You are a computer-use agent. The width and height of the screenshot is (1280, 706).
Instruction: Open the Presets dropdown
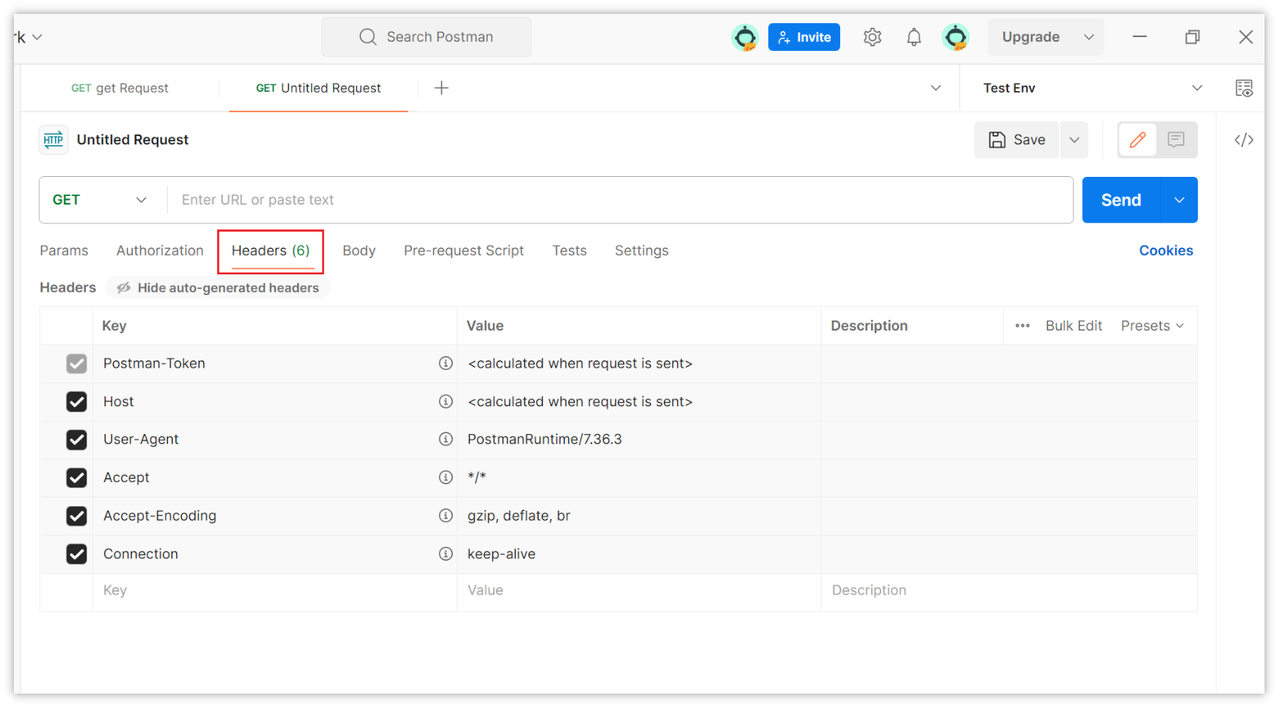pos(1152,326)
